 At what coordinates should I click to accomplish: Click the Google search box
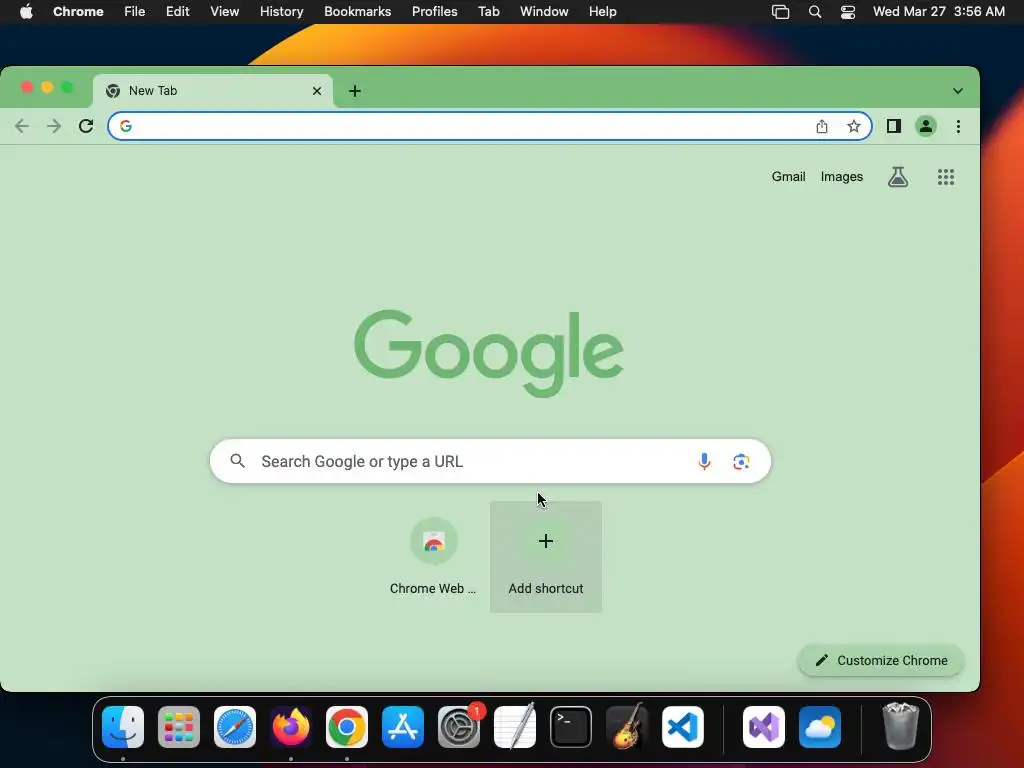(x=490, y=461)
